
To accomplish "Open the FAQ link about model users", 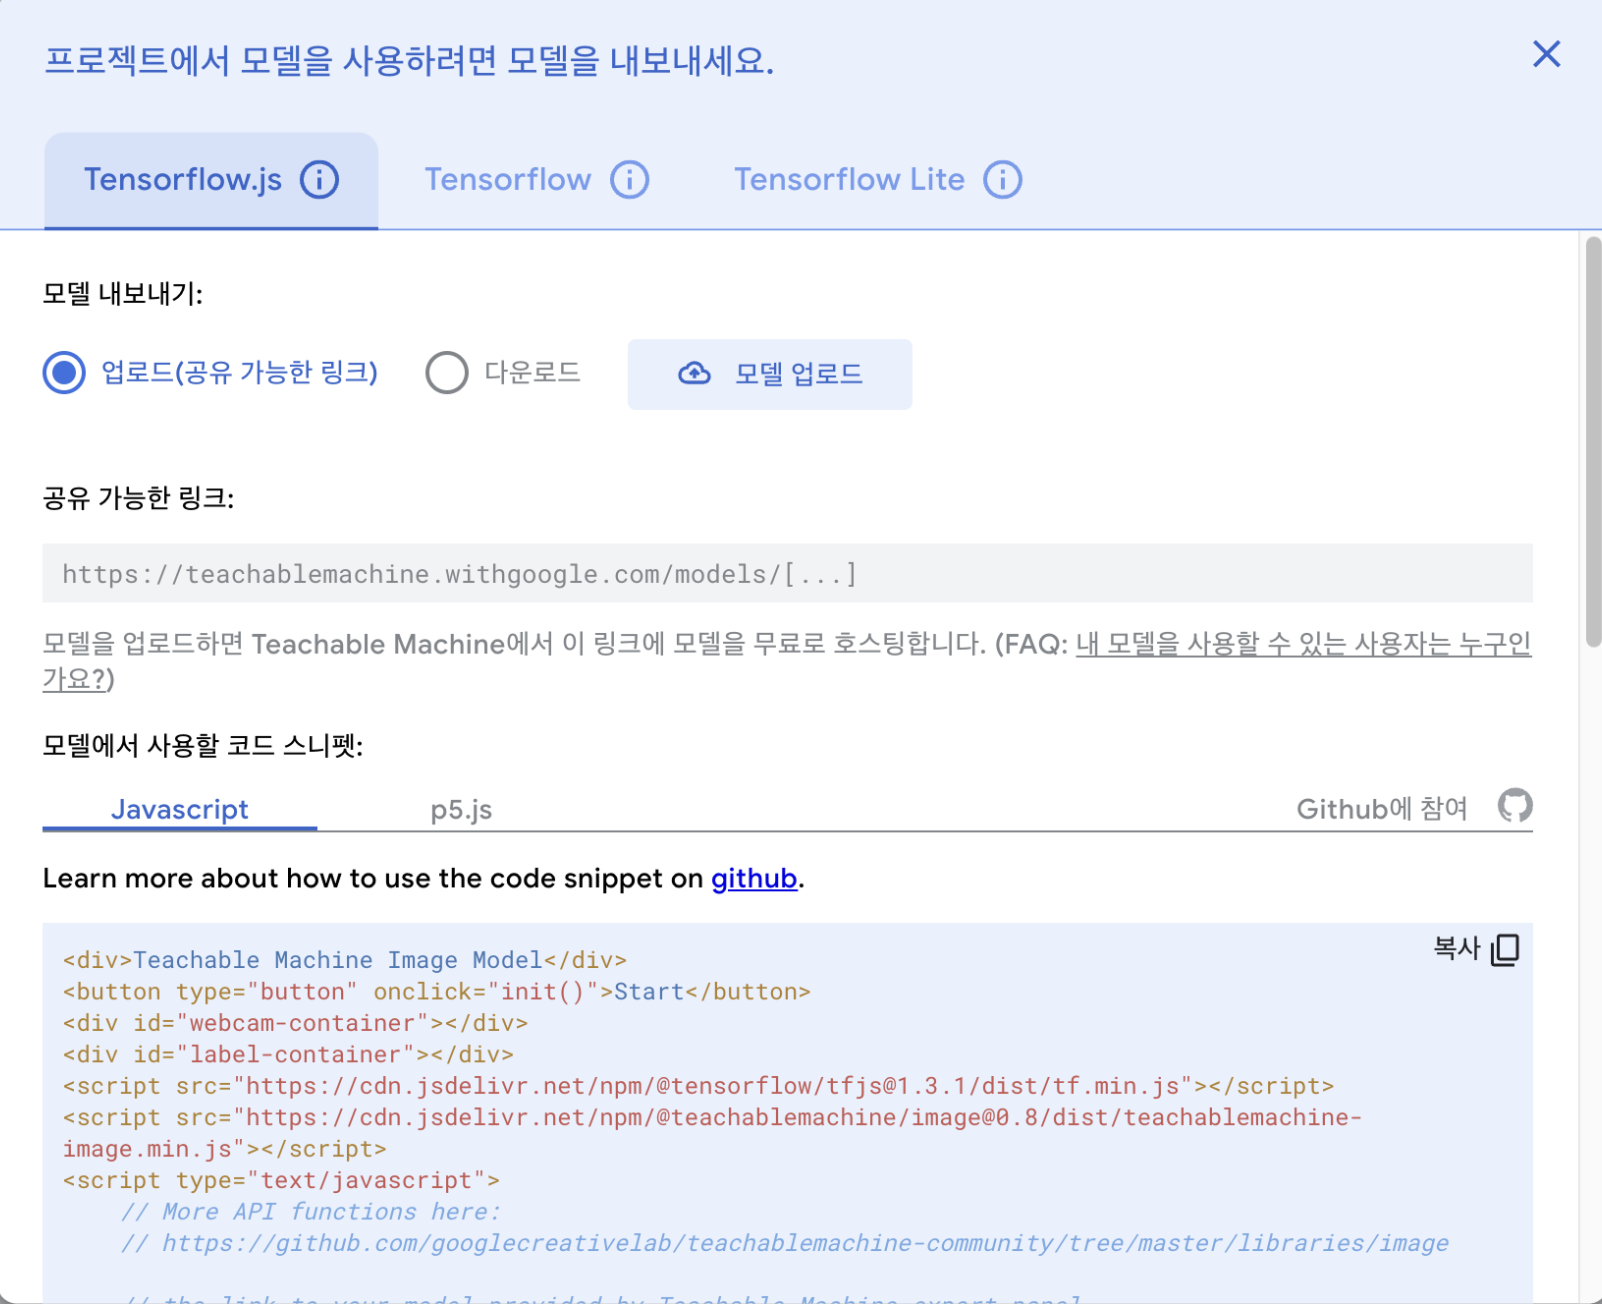I will point(1303,644).
